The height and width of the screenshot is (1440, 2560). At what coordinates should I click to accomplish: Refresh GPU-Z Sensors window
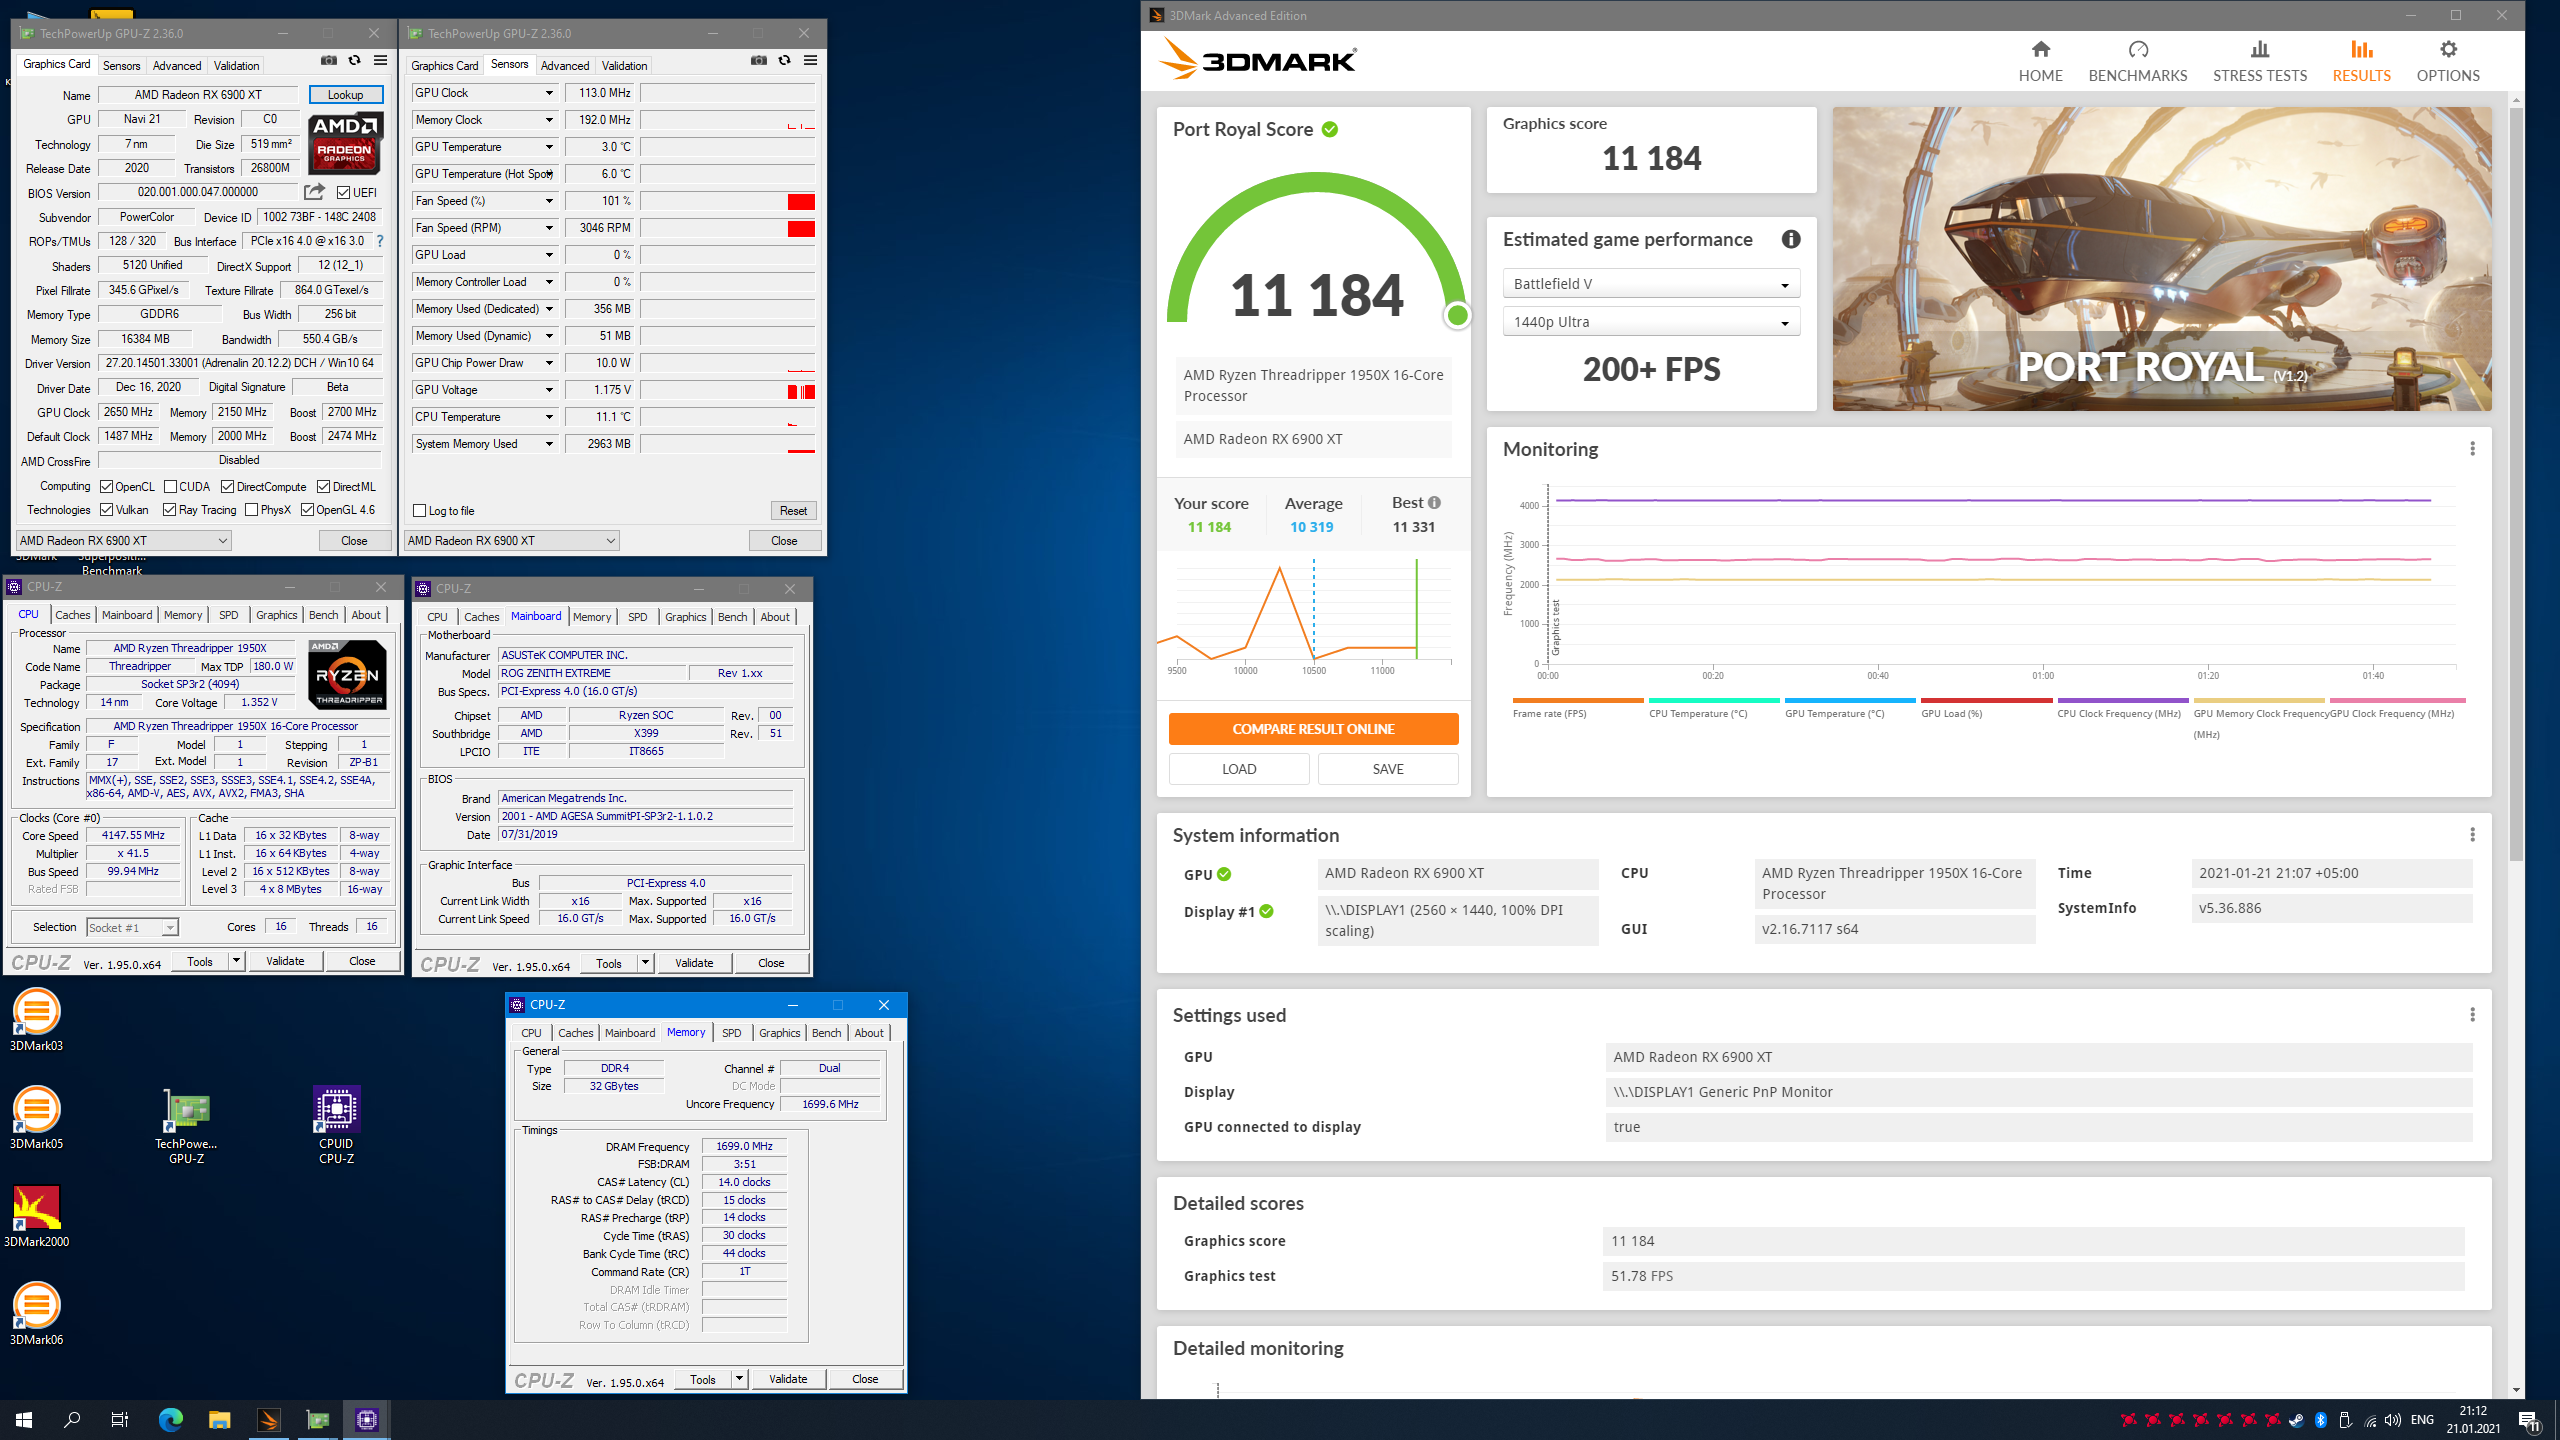pos(784,61)
